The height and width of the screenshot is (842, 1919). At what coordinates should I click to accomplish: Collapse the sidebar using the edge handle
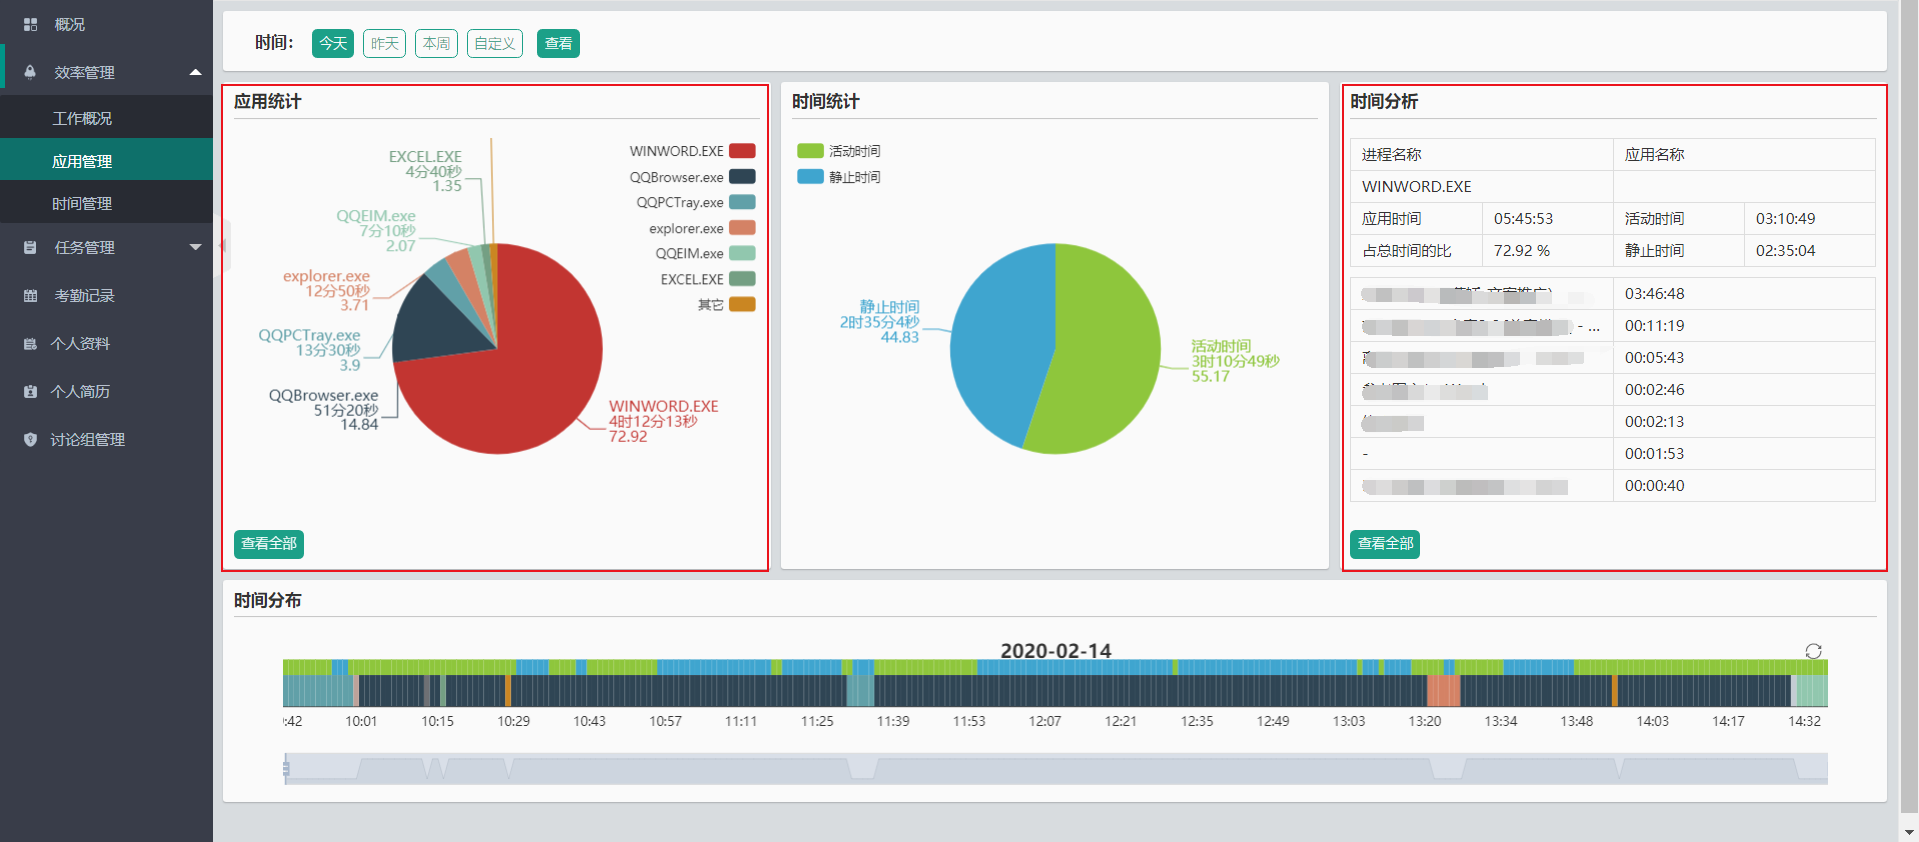(224, 245)
